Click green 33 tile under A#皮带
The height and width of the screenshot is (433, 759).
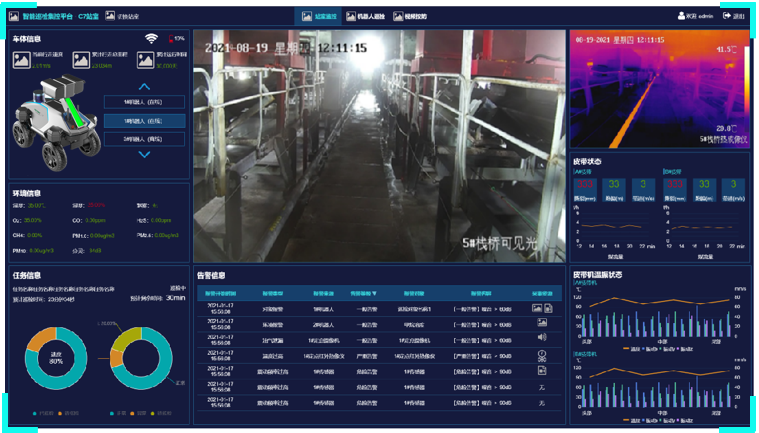click(614, 189)
